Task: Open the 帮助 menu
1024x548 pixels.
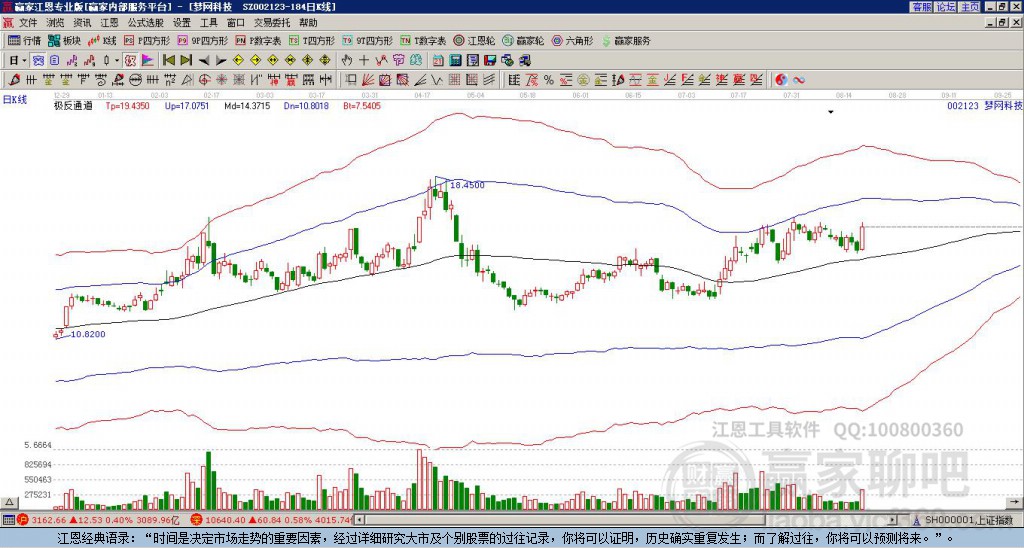Action: click(x=308, y=23)
